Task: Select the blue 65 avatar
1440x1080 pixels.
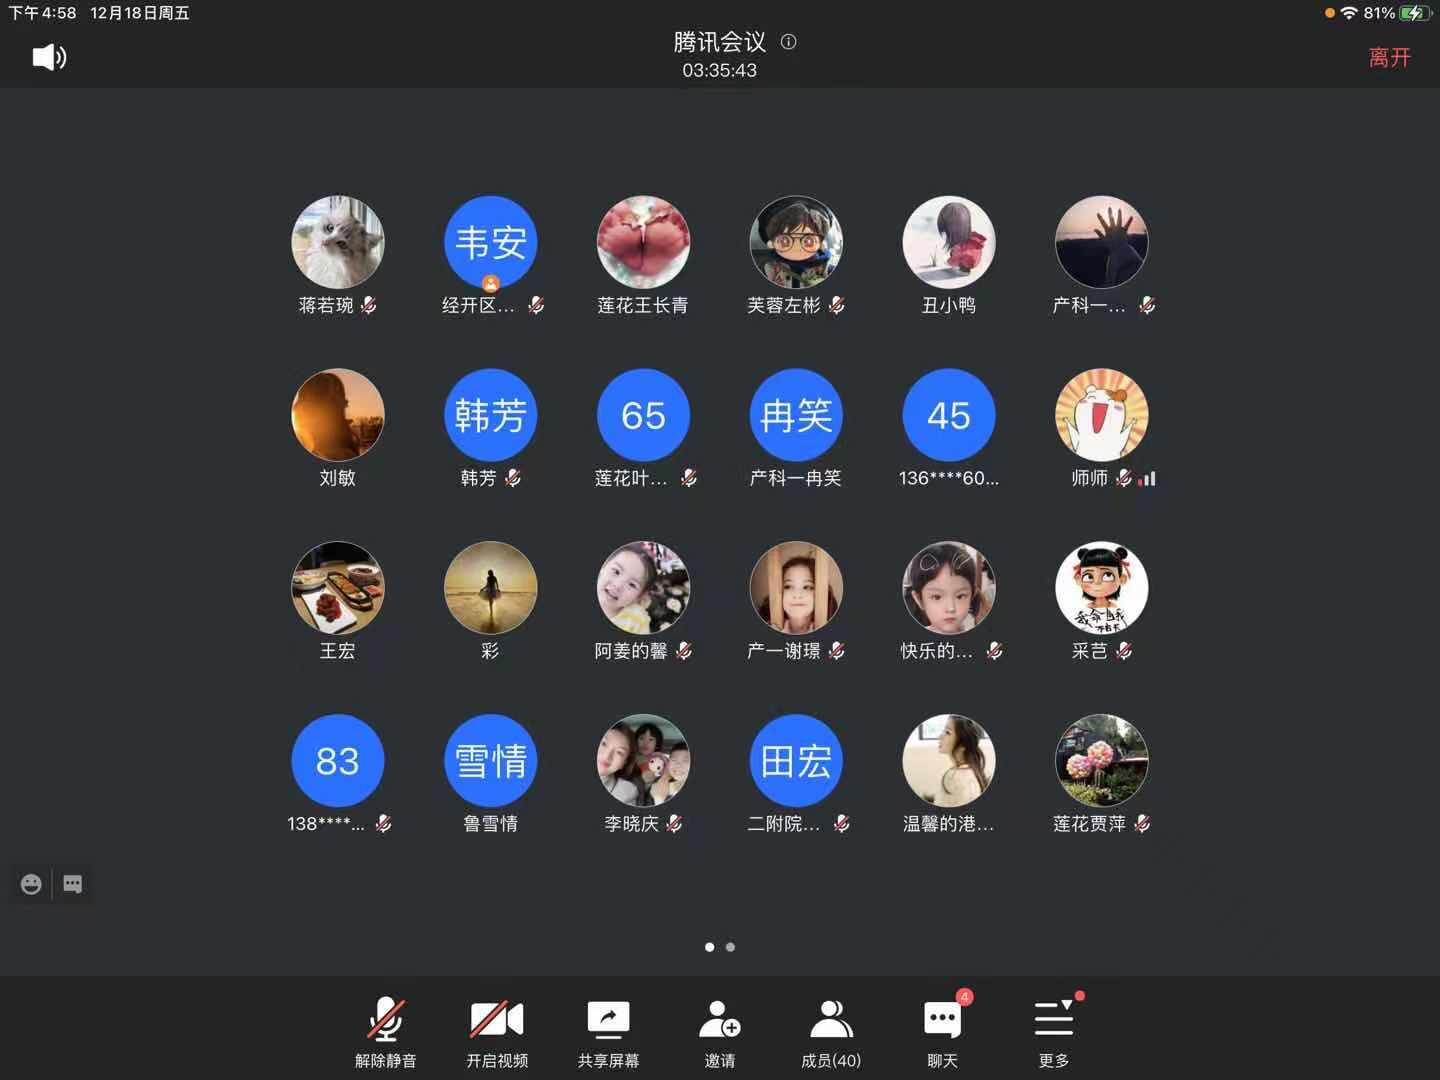Action: (643, 415)
